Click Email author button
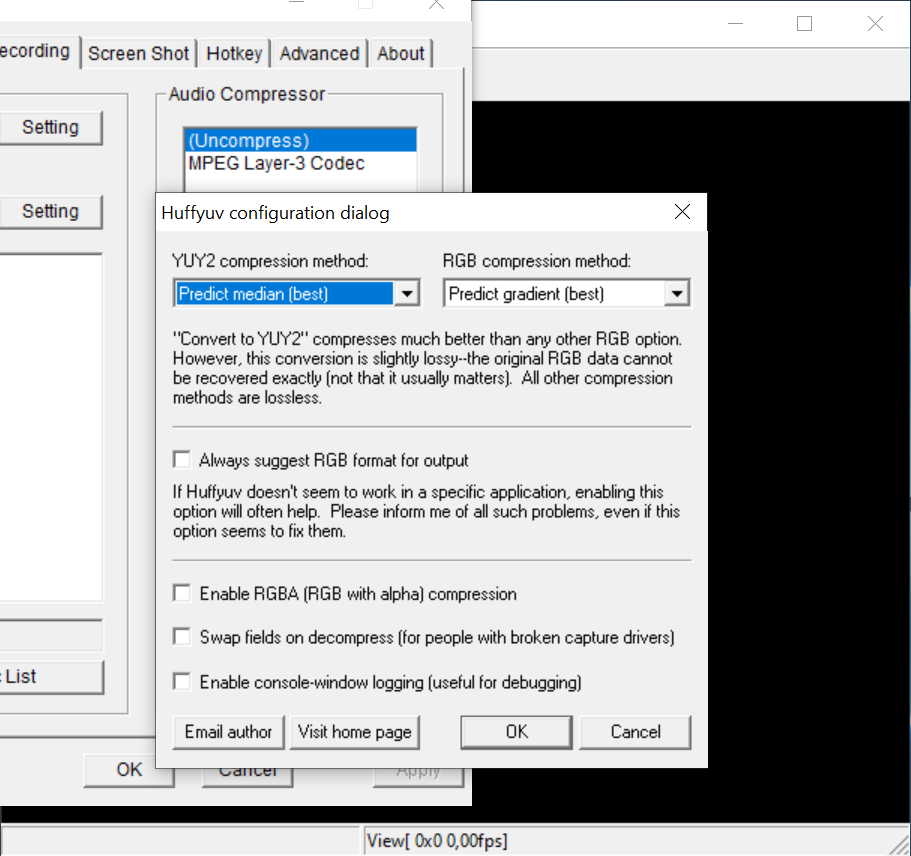Viewport: 911px width, 856px height. [228, 732]
